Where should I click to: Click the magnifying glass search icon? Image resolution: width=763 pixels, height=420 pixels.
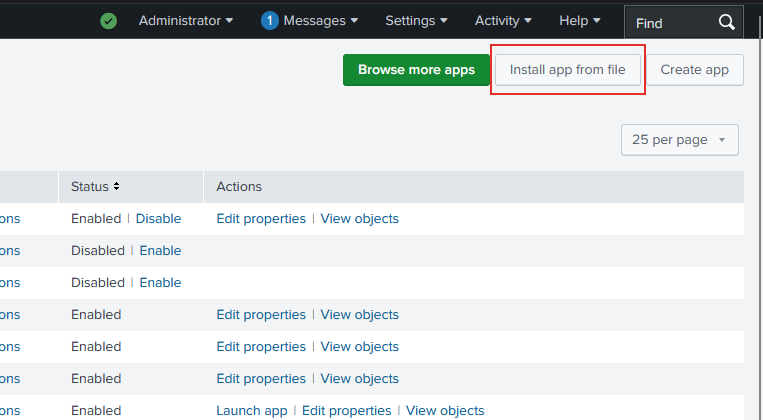727,22
